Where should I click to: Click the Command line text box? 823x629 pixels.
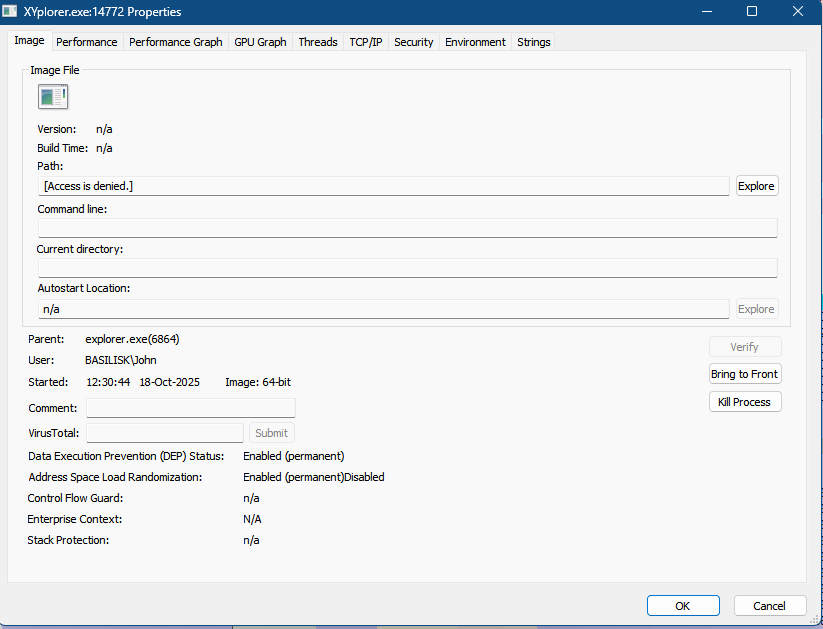[407, 228]
